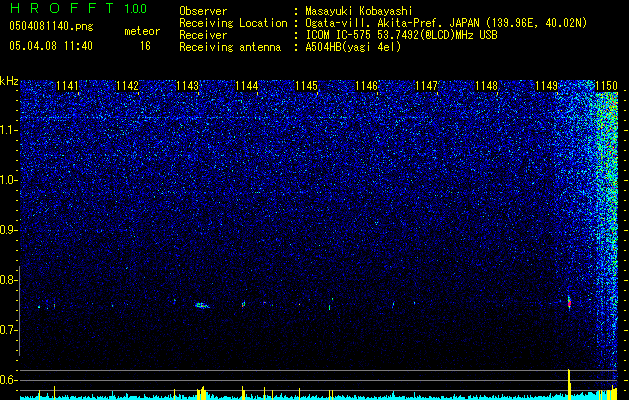
Task: Click the Receiving antenna label
Action: (x=230, y=47)
